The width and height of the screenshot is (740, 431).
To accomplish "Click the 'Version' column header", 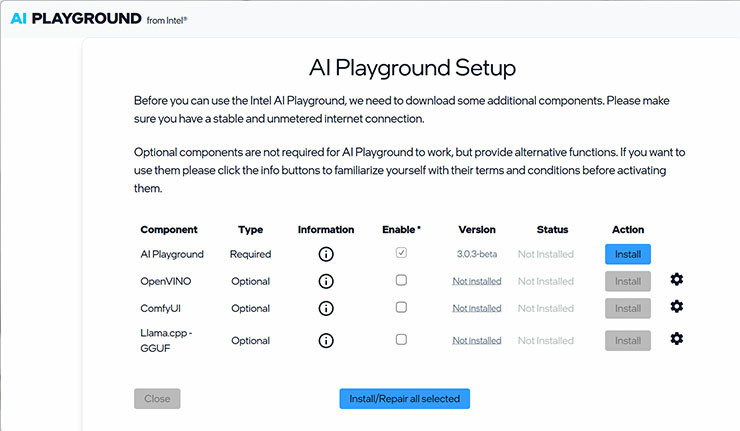I will 477,230.
